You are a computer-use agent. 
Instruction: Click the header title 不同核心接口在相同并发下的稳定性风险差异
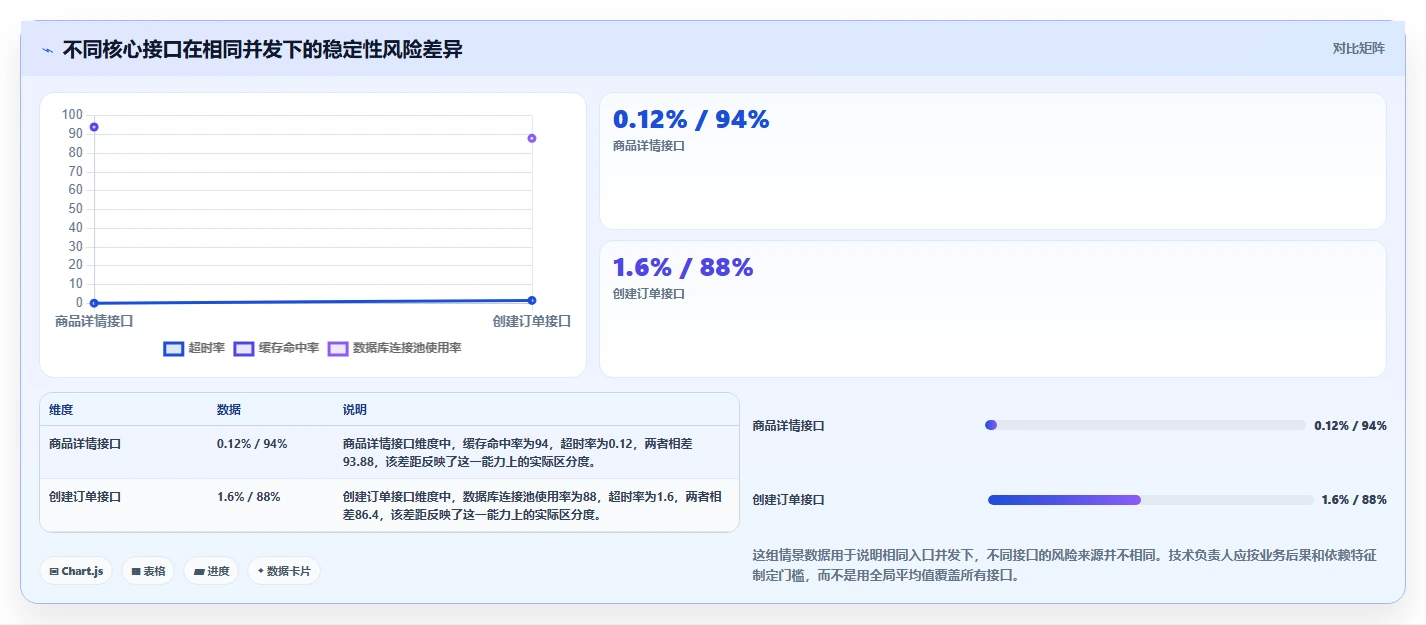263,50
